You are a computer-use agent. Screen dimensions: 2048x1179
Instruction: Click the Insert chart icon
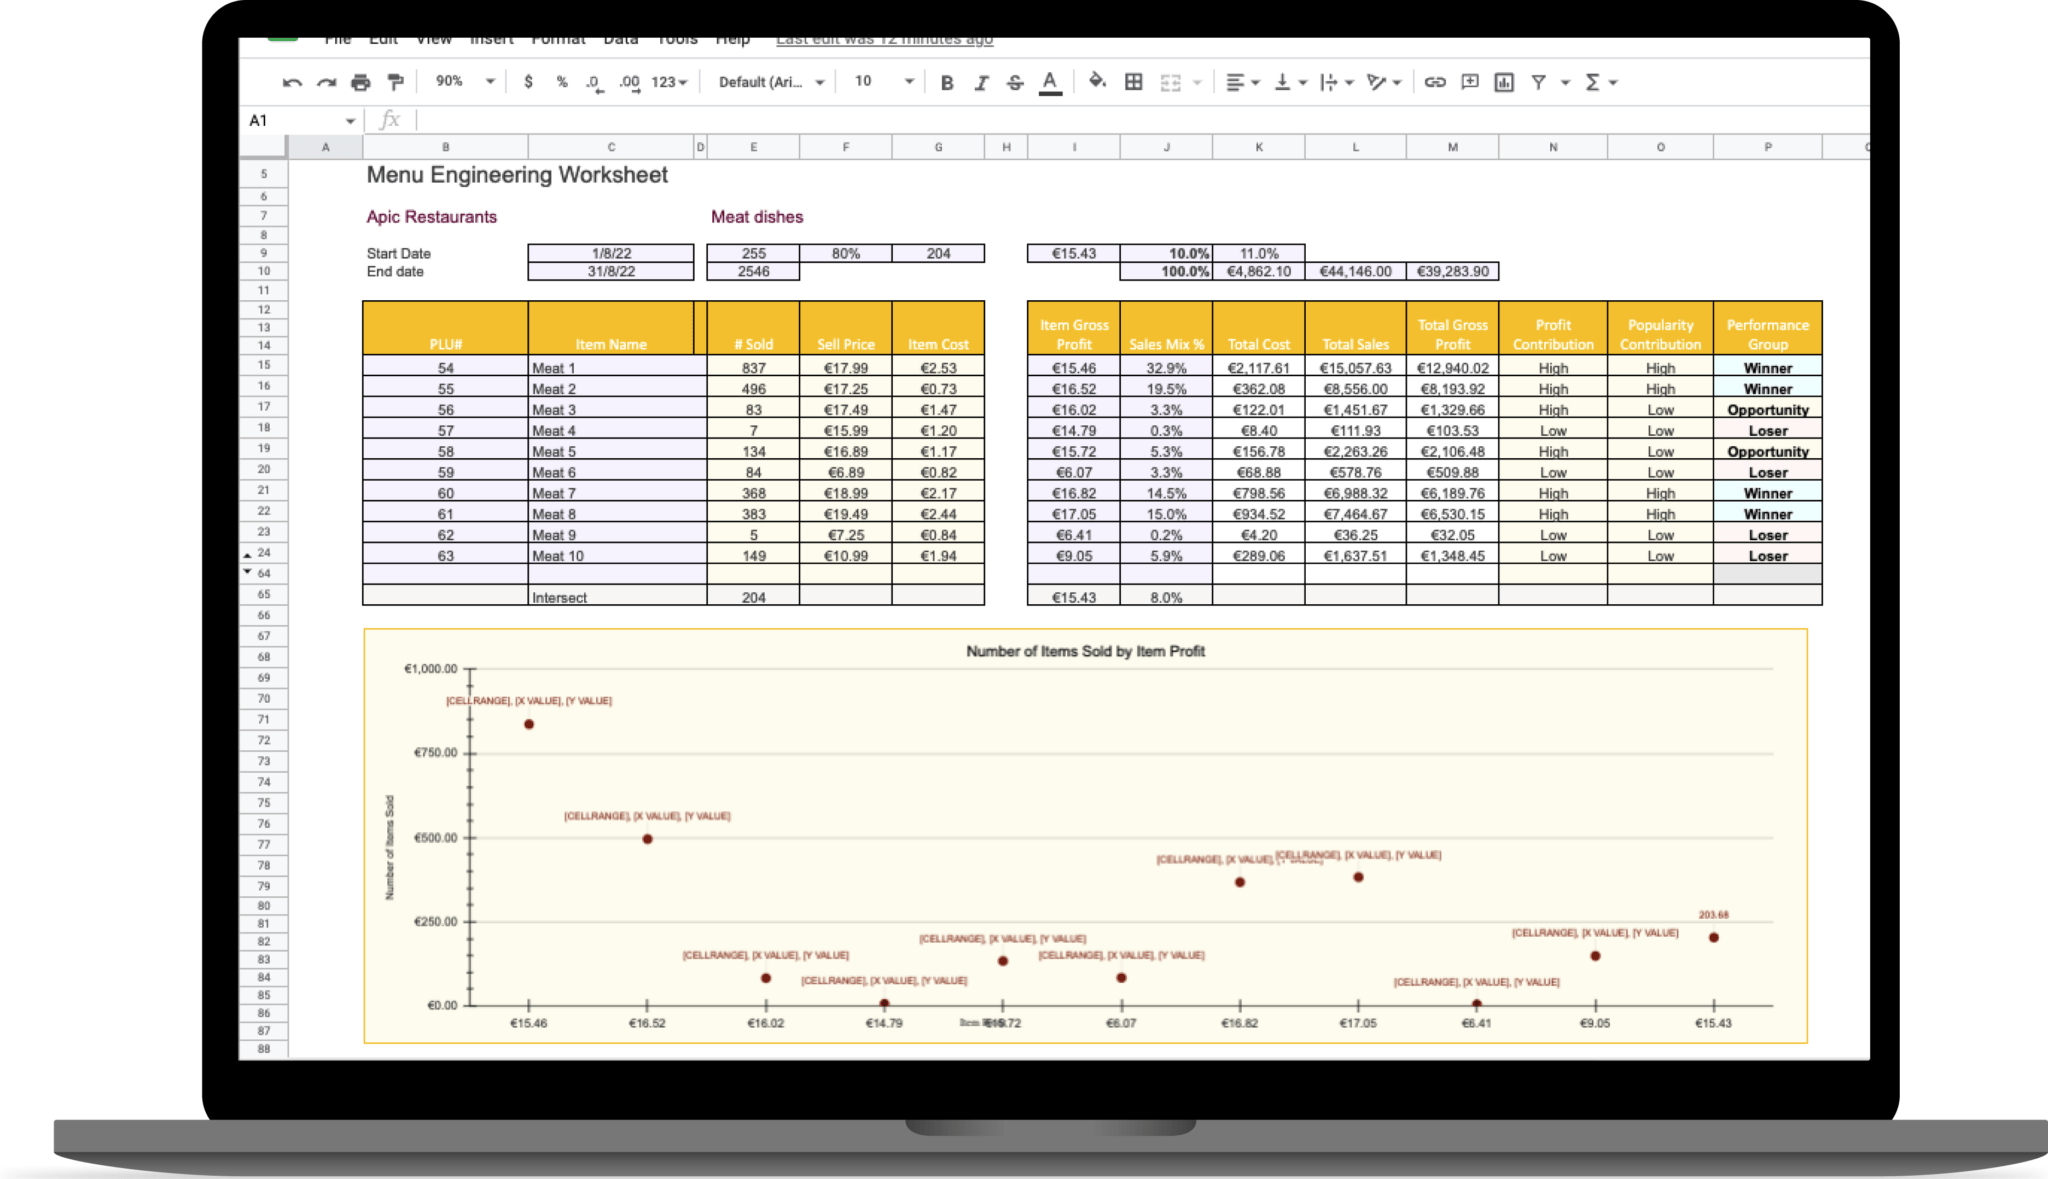pyautogui.click(x=1504, y=82)
